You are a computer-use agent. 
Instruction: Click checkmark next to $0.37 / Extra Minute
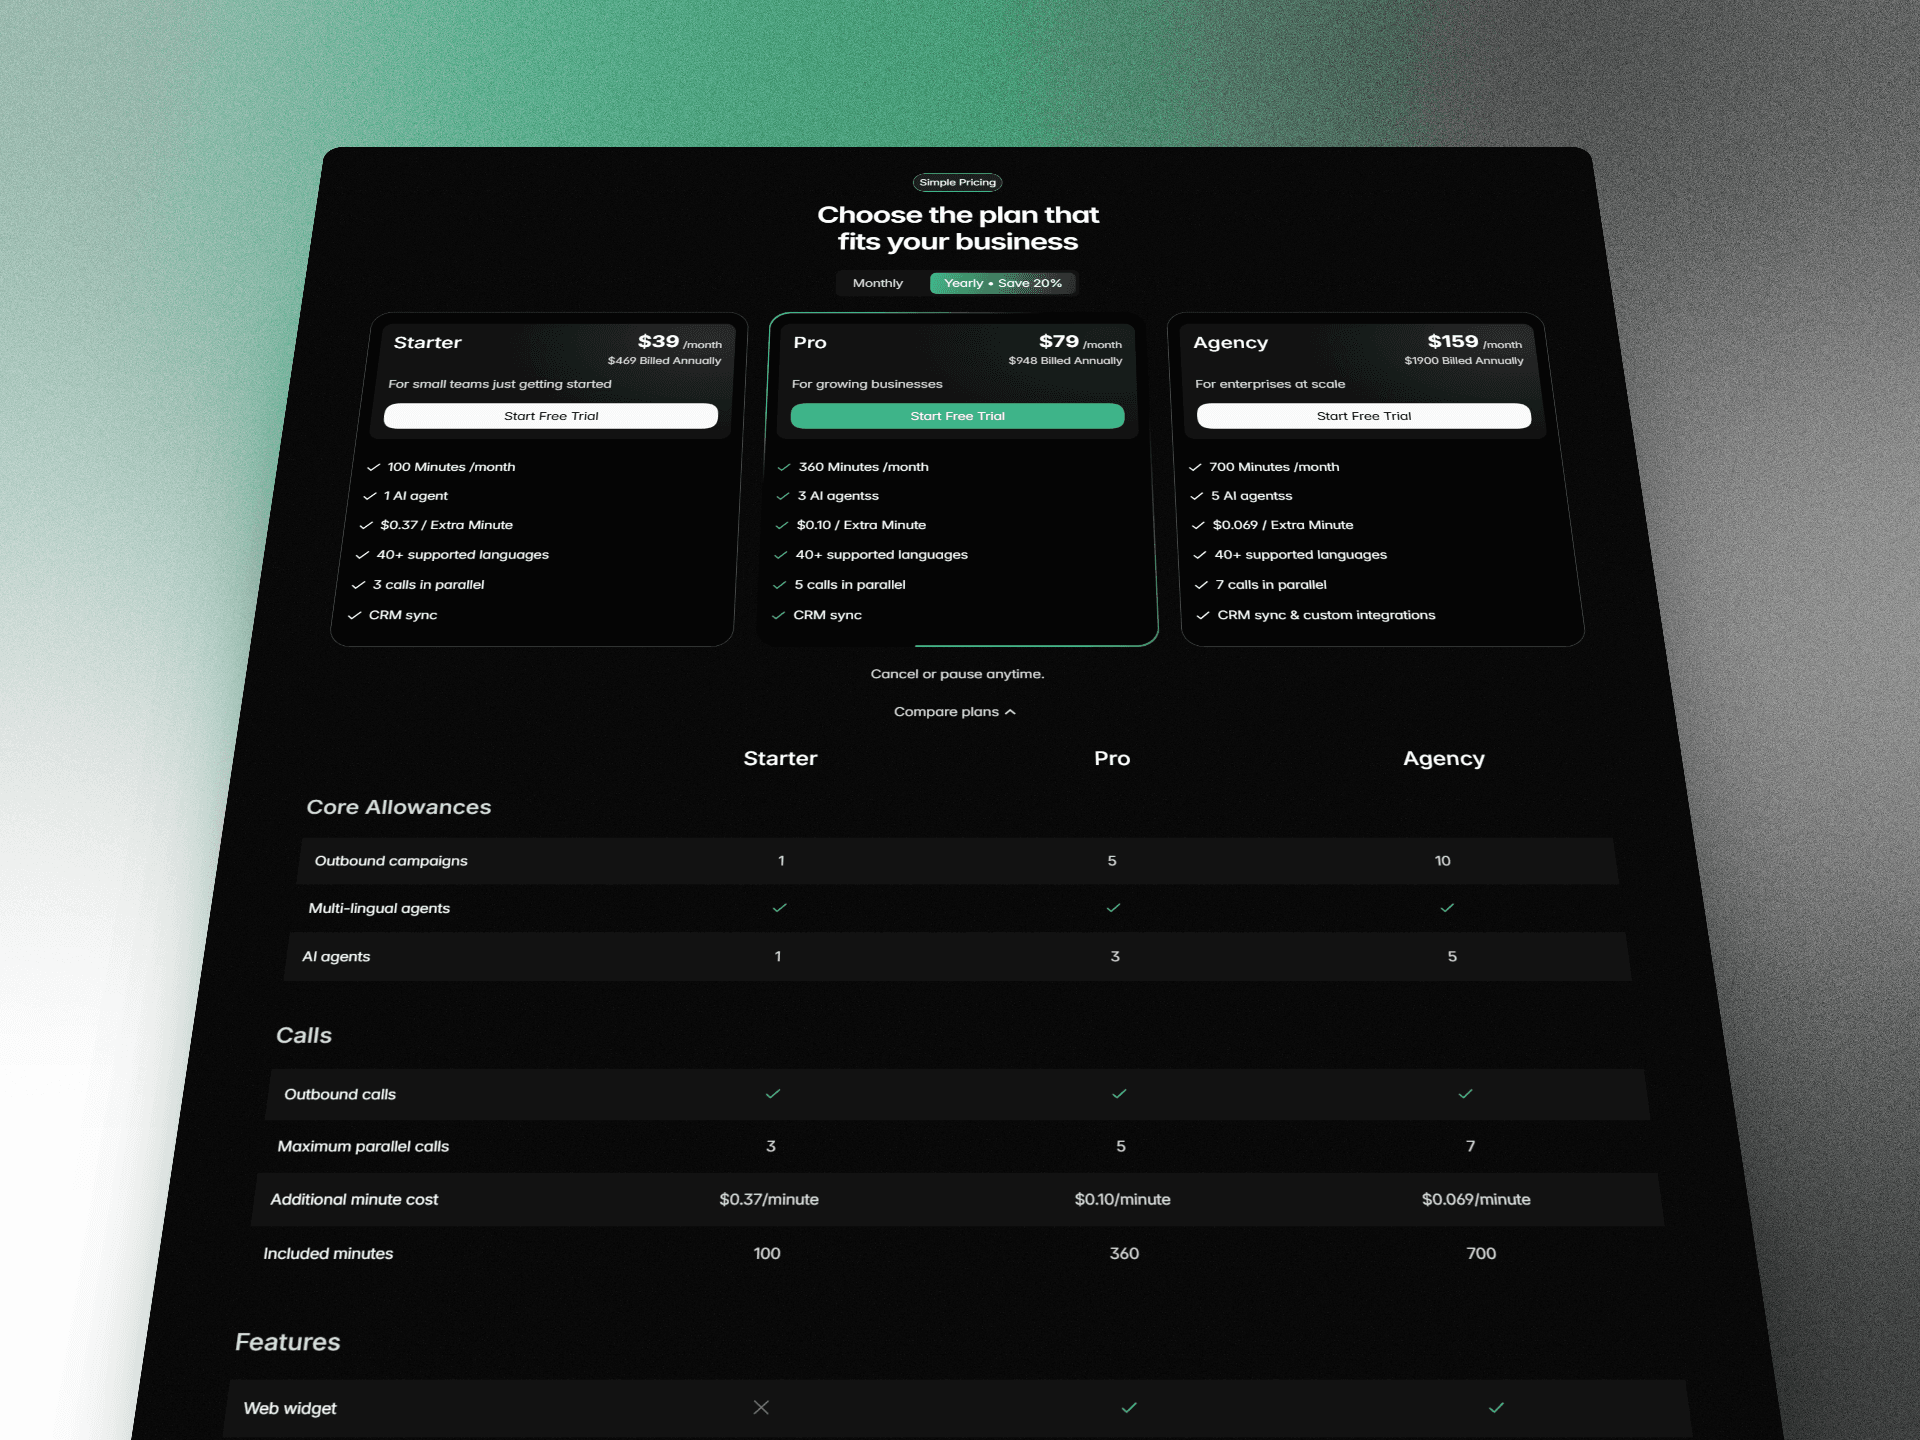point(366,525)
